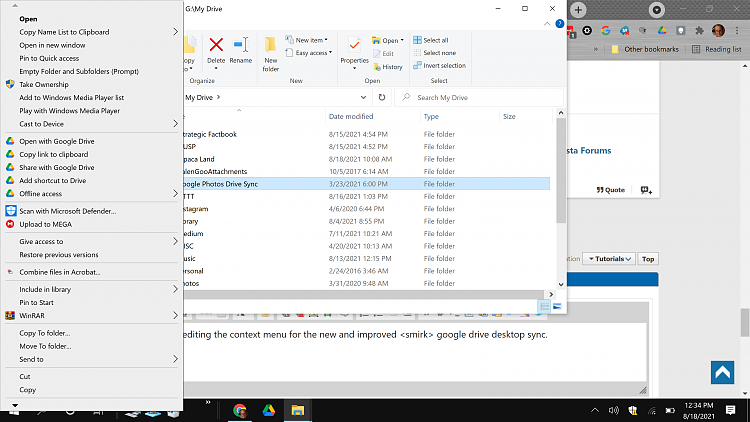750x422 pixels.
Task: Expand the Cast to Device submenu
Action: (x=175, y=124)
